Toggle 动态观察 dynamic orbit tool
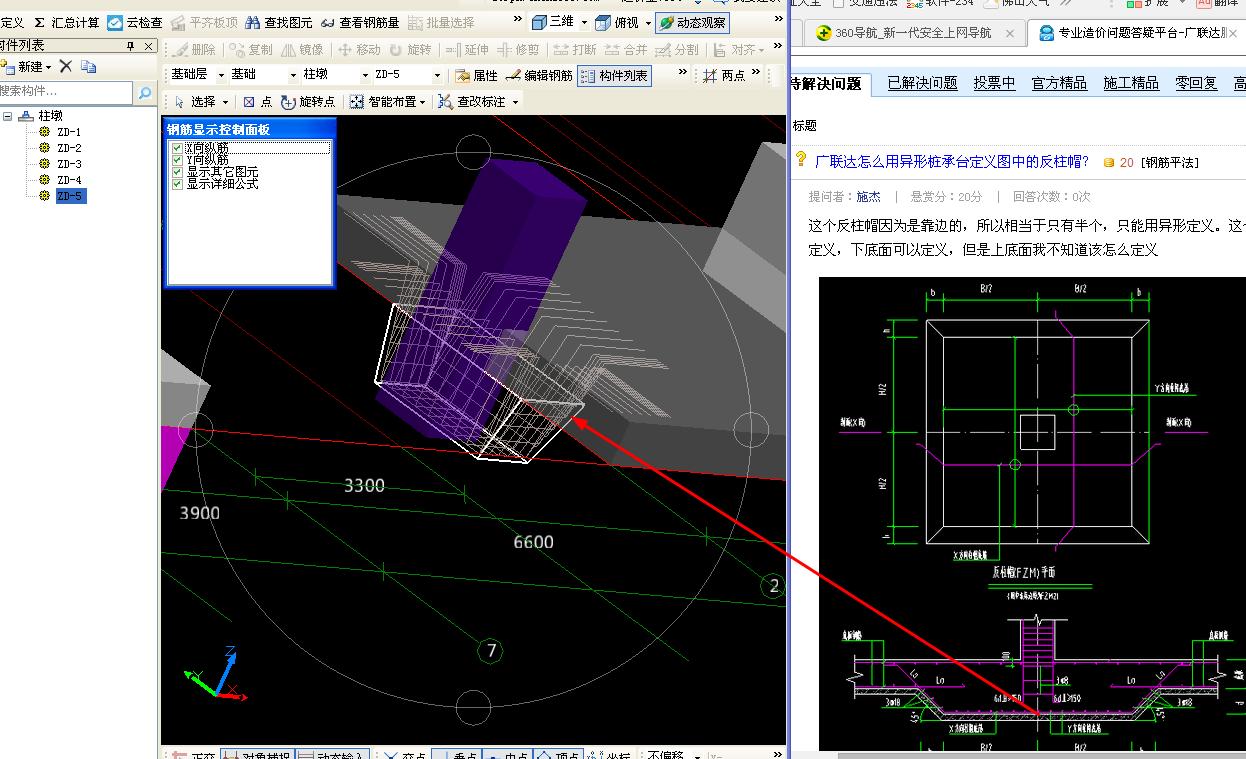Image resolution: width=1246 pixels, height=759 pixels. point(693,22)
